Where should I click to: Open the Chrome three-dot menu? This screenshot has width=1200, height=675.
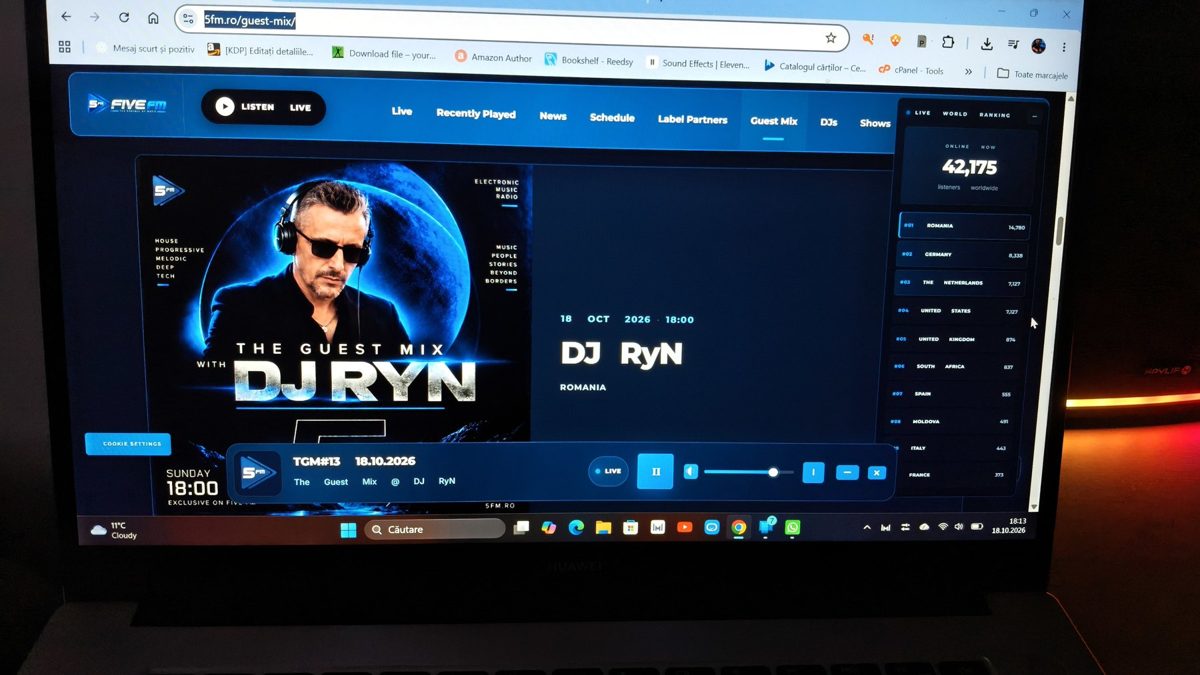pyautogui.click(x=1064, y=47)
